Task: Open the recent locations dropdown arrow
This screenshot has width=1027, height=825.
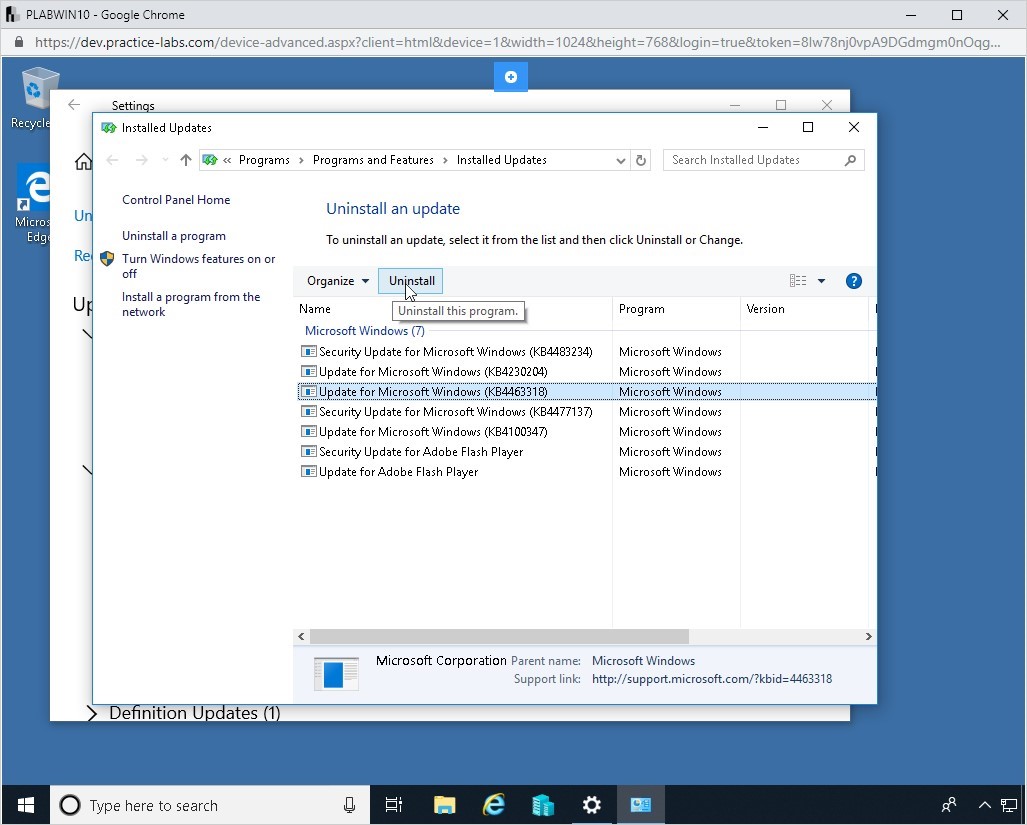Action: (165, 160)
